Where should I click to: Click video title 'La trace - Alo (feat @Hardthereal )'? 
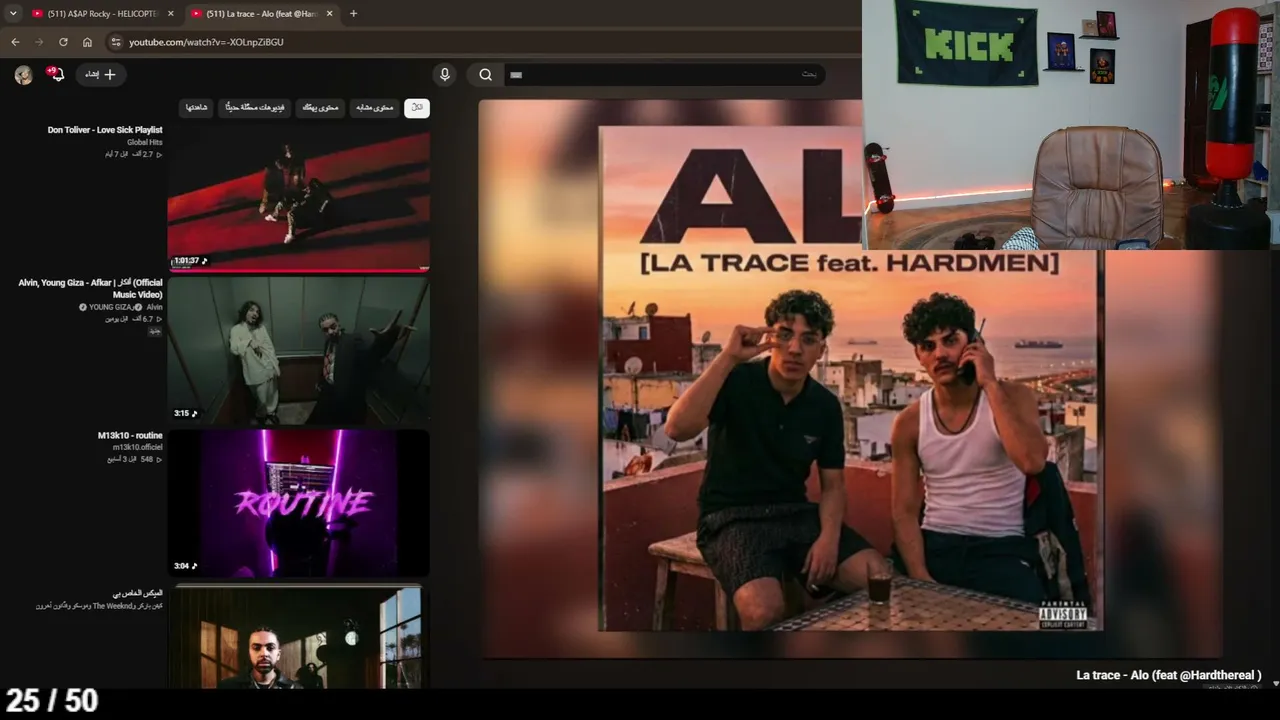[1168, 675]
